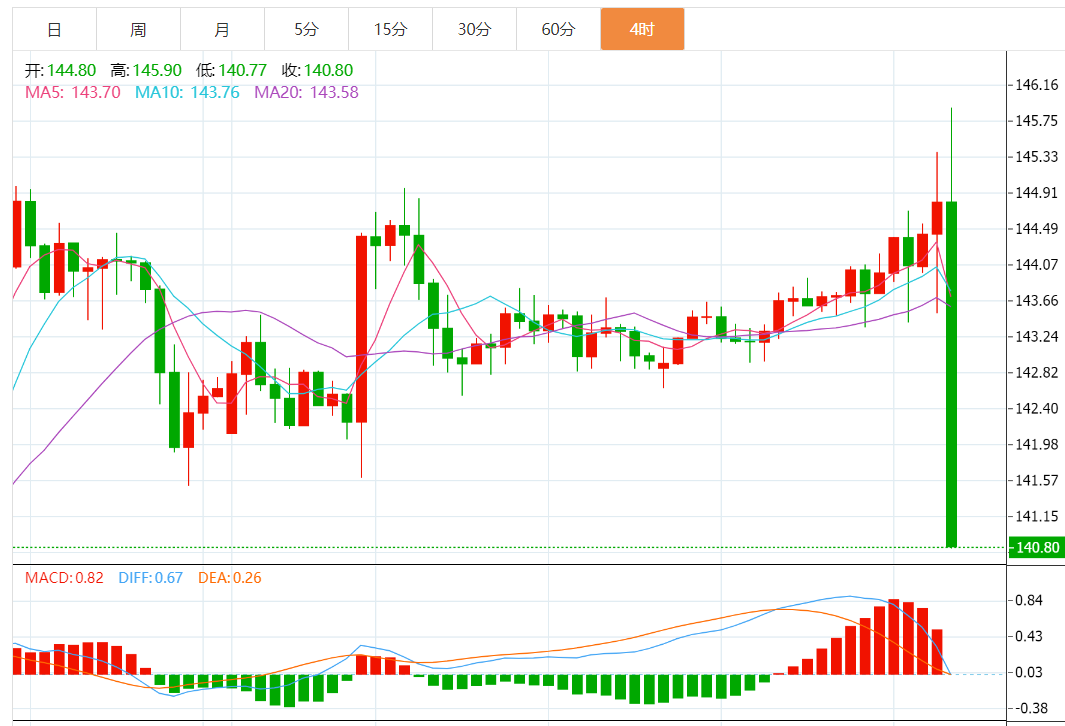Screen dimensions: 1065x726
Task: Click the MA20: 143.58 indicator label
Action: click(306, 92)
